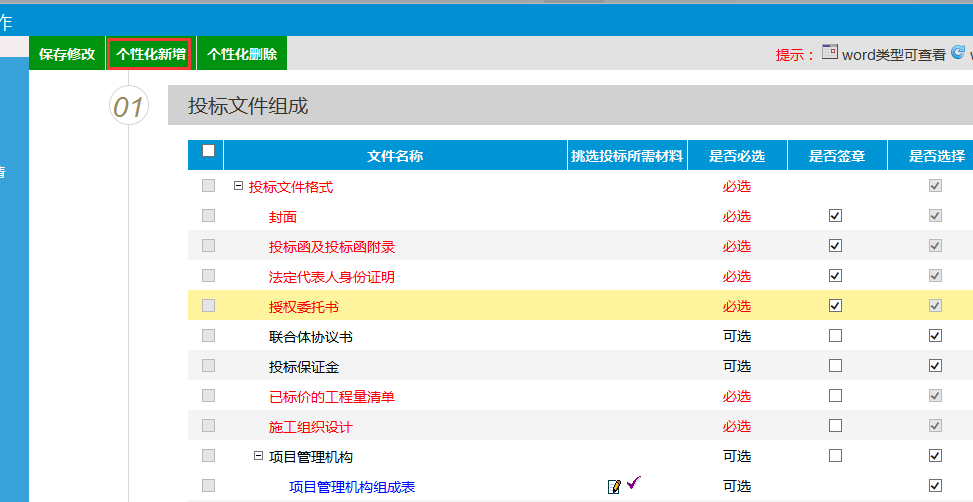Click the 个性化新增 button
Screen dimensions: 973x502
pos(151,54)
